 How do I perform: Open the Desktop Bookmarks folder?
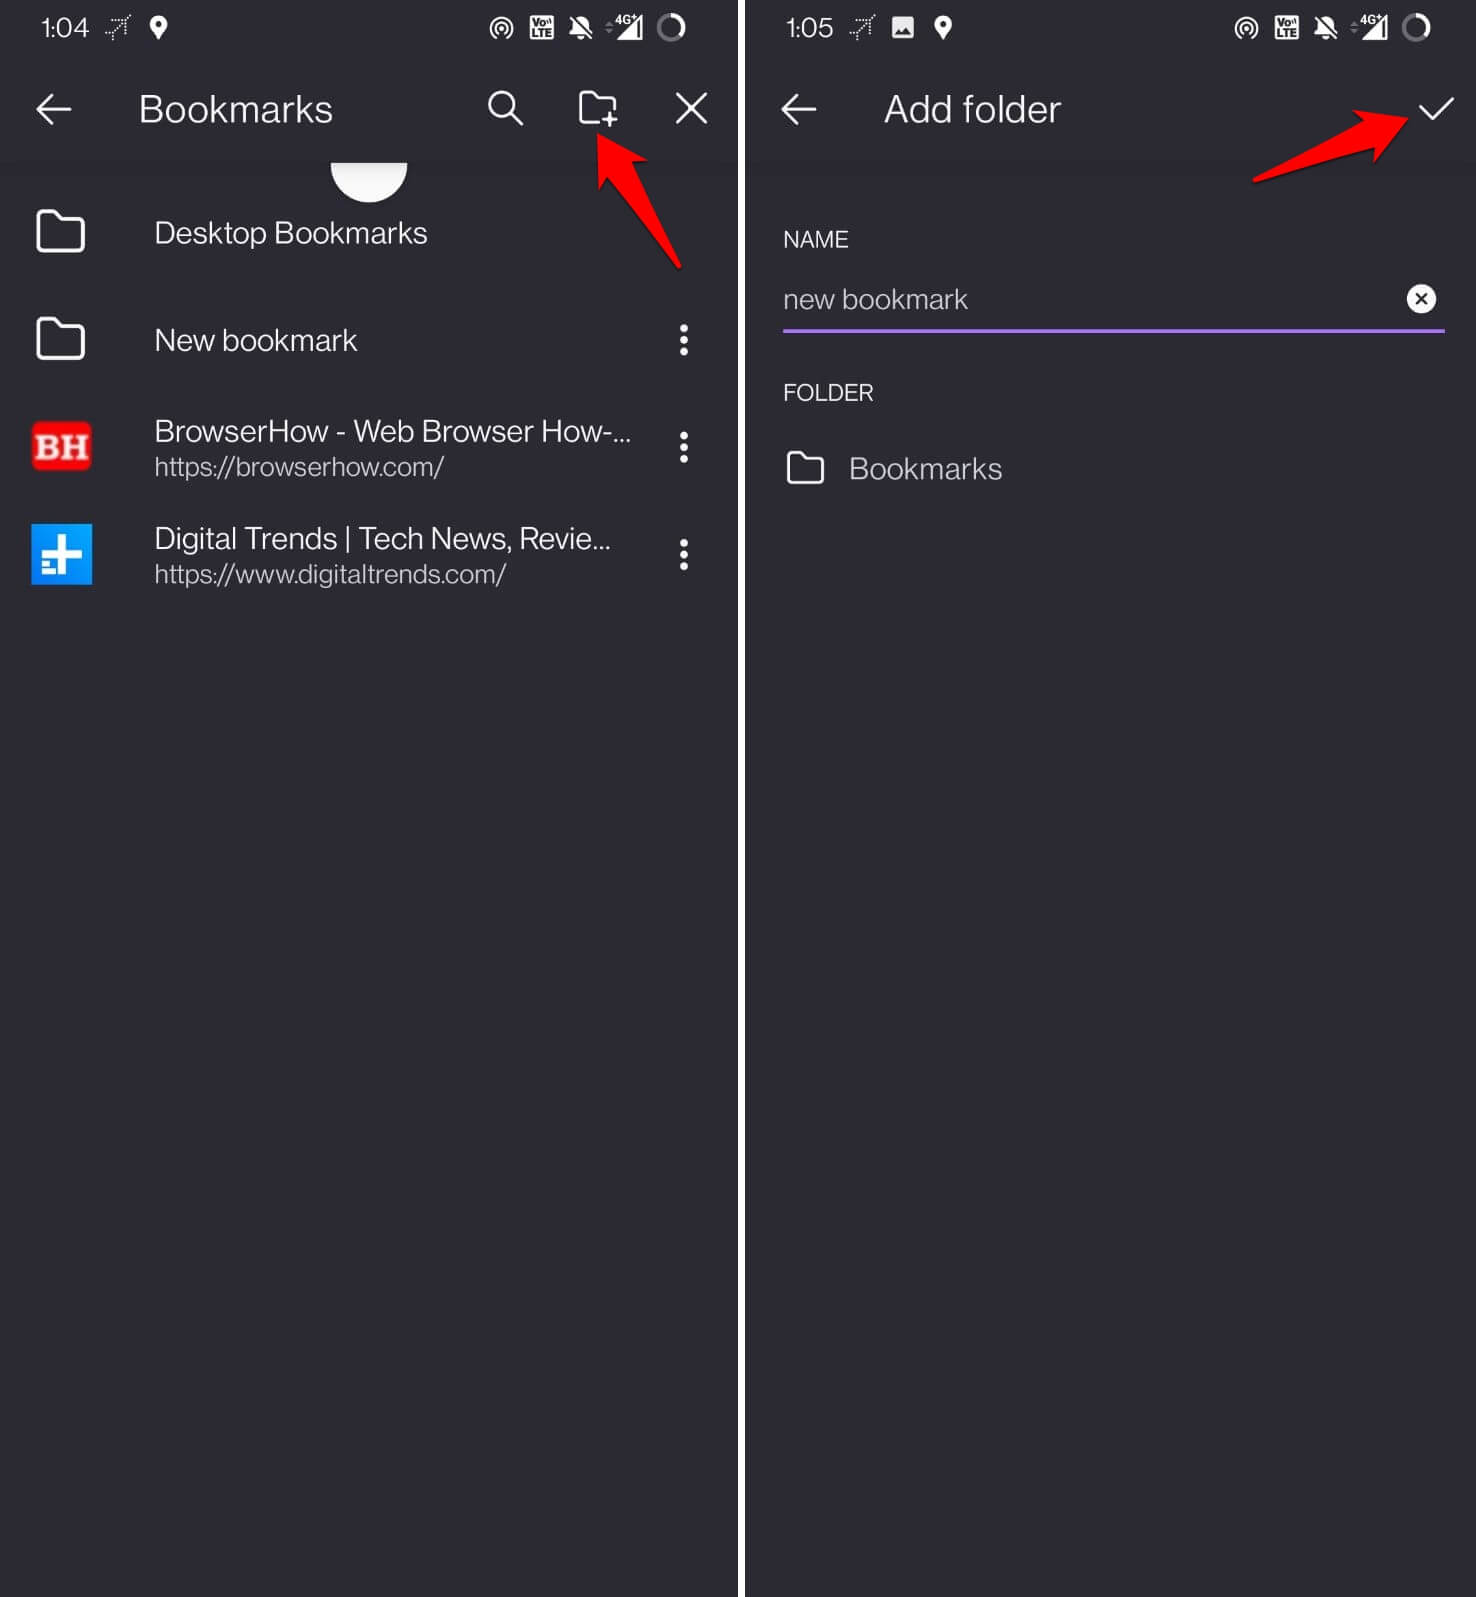(x=368, y=233)
